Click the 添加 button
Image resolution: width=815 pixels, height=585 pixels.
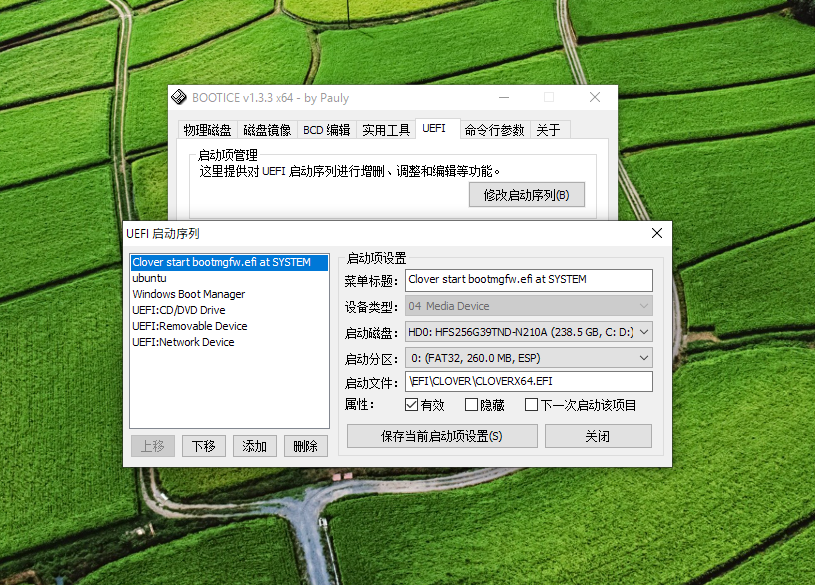pyautogui.click(x=254, y=446)
